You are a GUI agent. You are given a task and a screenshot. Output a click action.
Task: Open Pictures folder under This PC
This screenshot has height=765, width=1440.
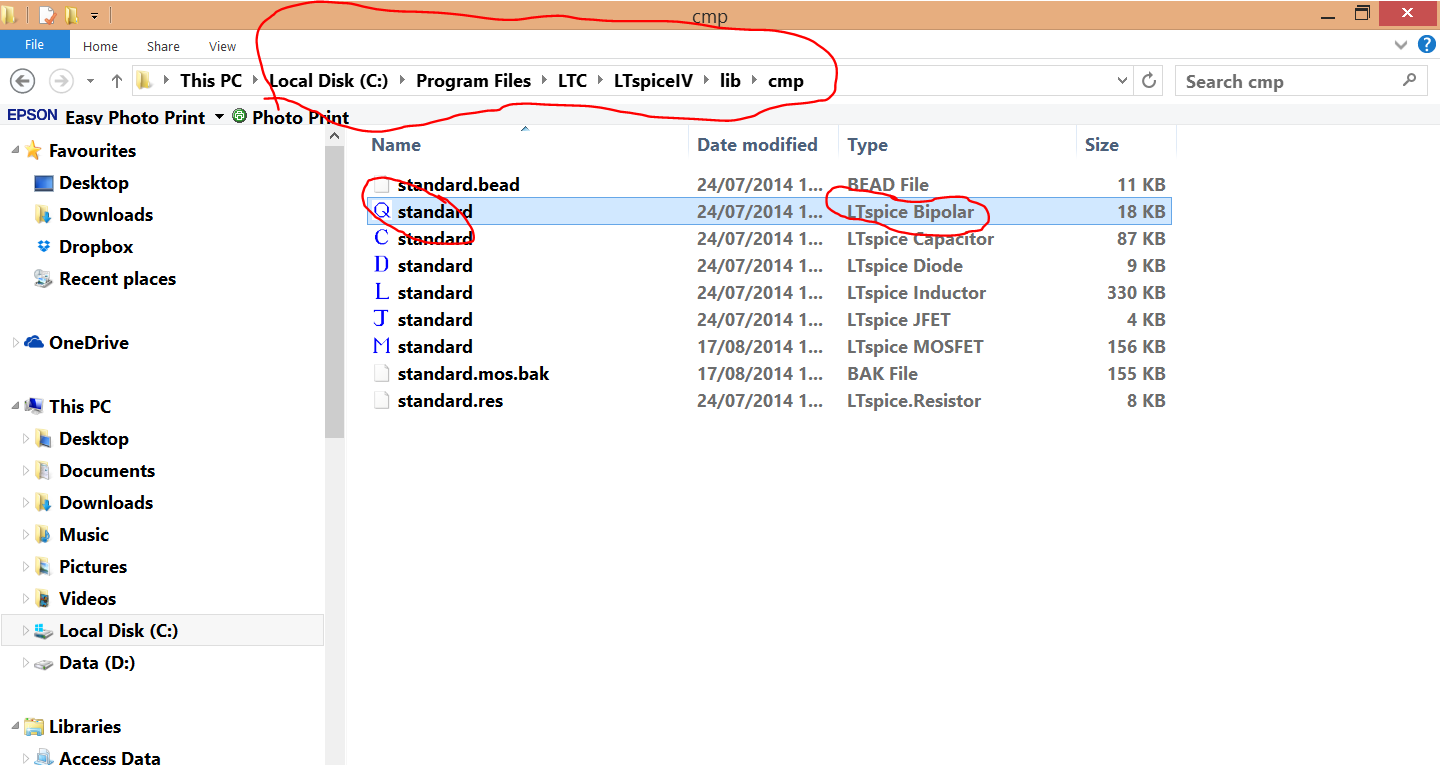[93, 567]
